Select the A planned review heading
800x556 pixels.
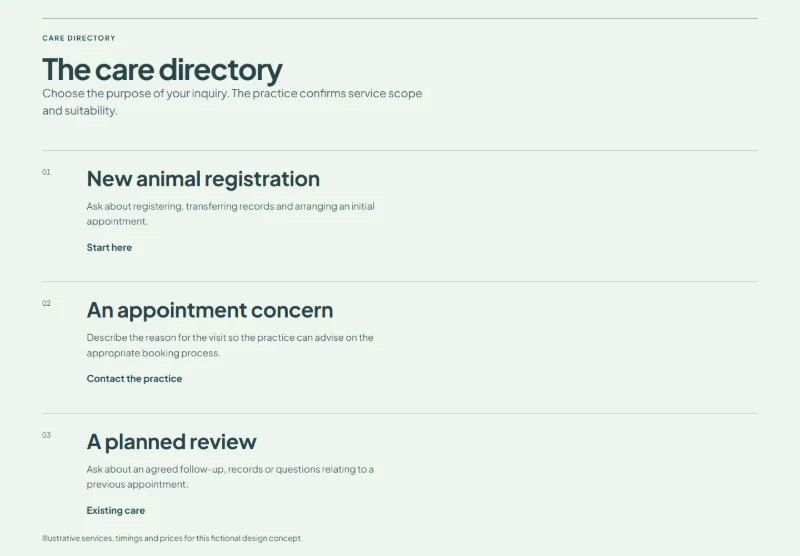(x=171, y=442)
